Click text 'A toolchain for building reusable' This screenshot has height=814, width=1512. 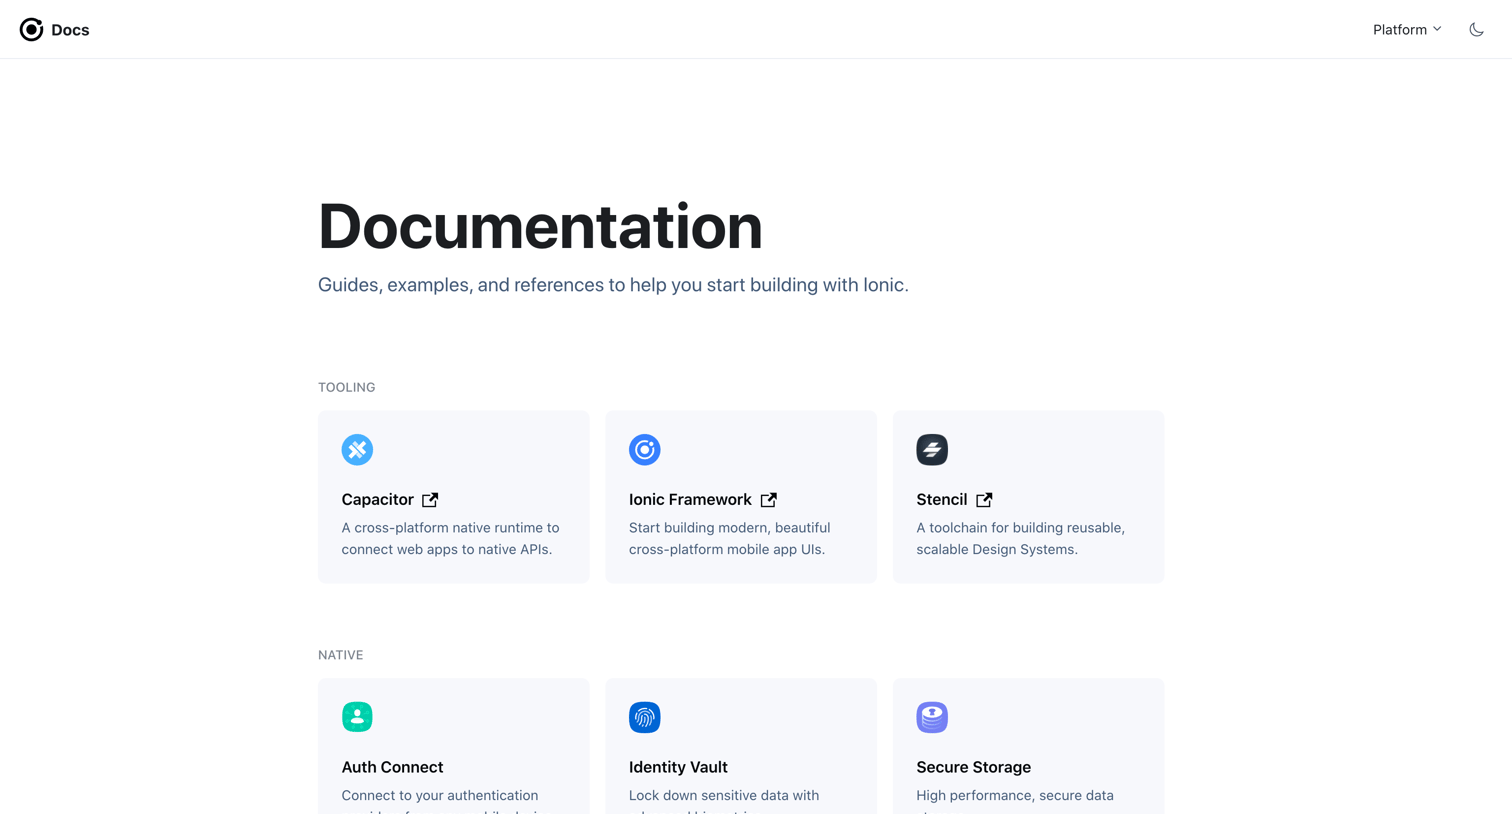click(1020, 528)
